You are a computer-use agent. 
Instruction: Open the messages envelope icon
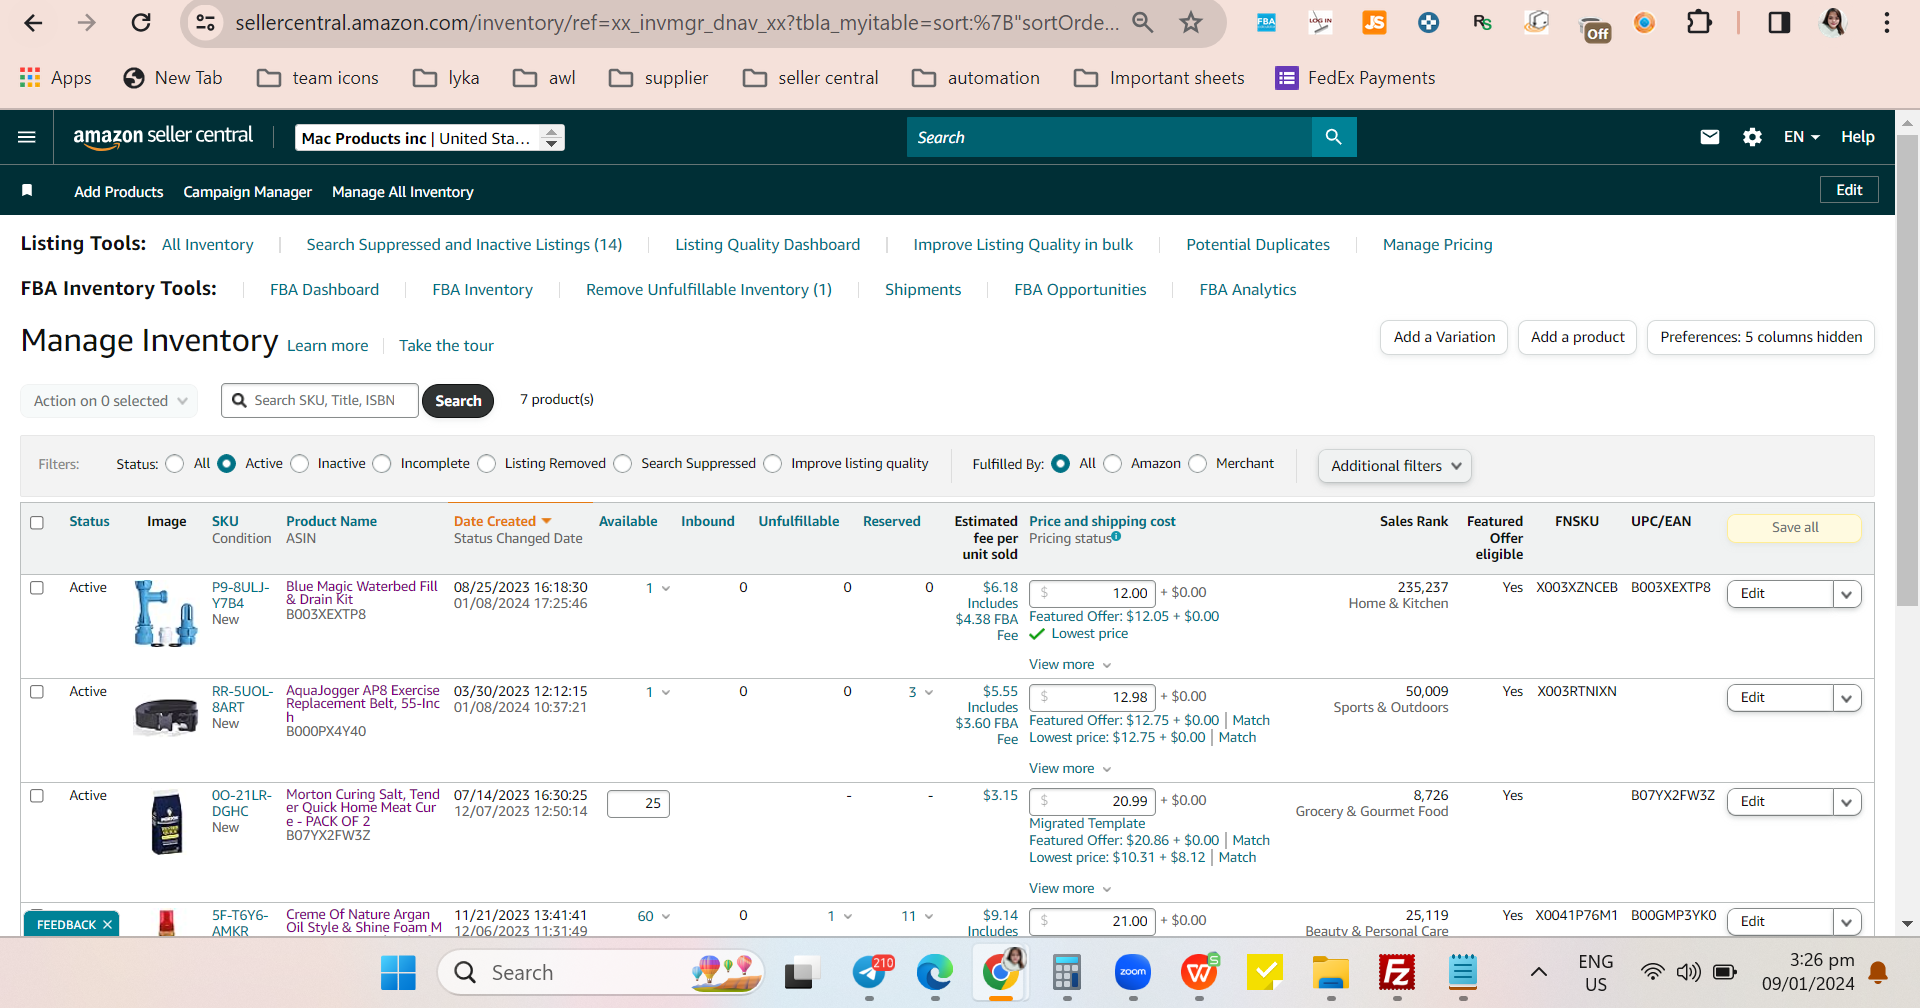1710,137
